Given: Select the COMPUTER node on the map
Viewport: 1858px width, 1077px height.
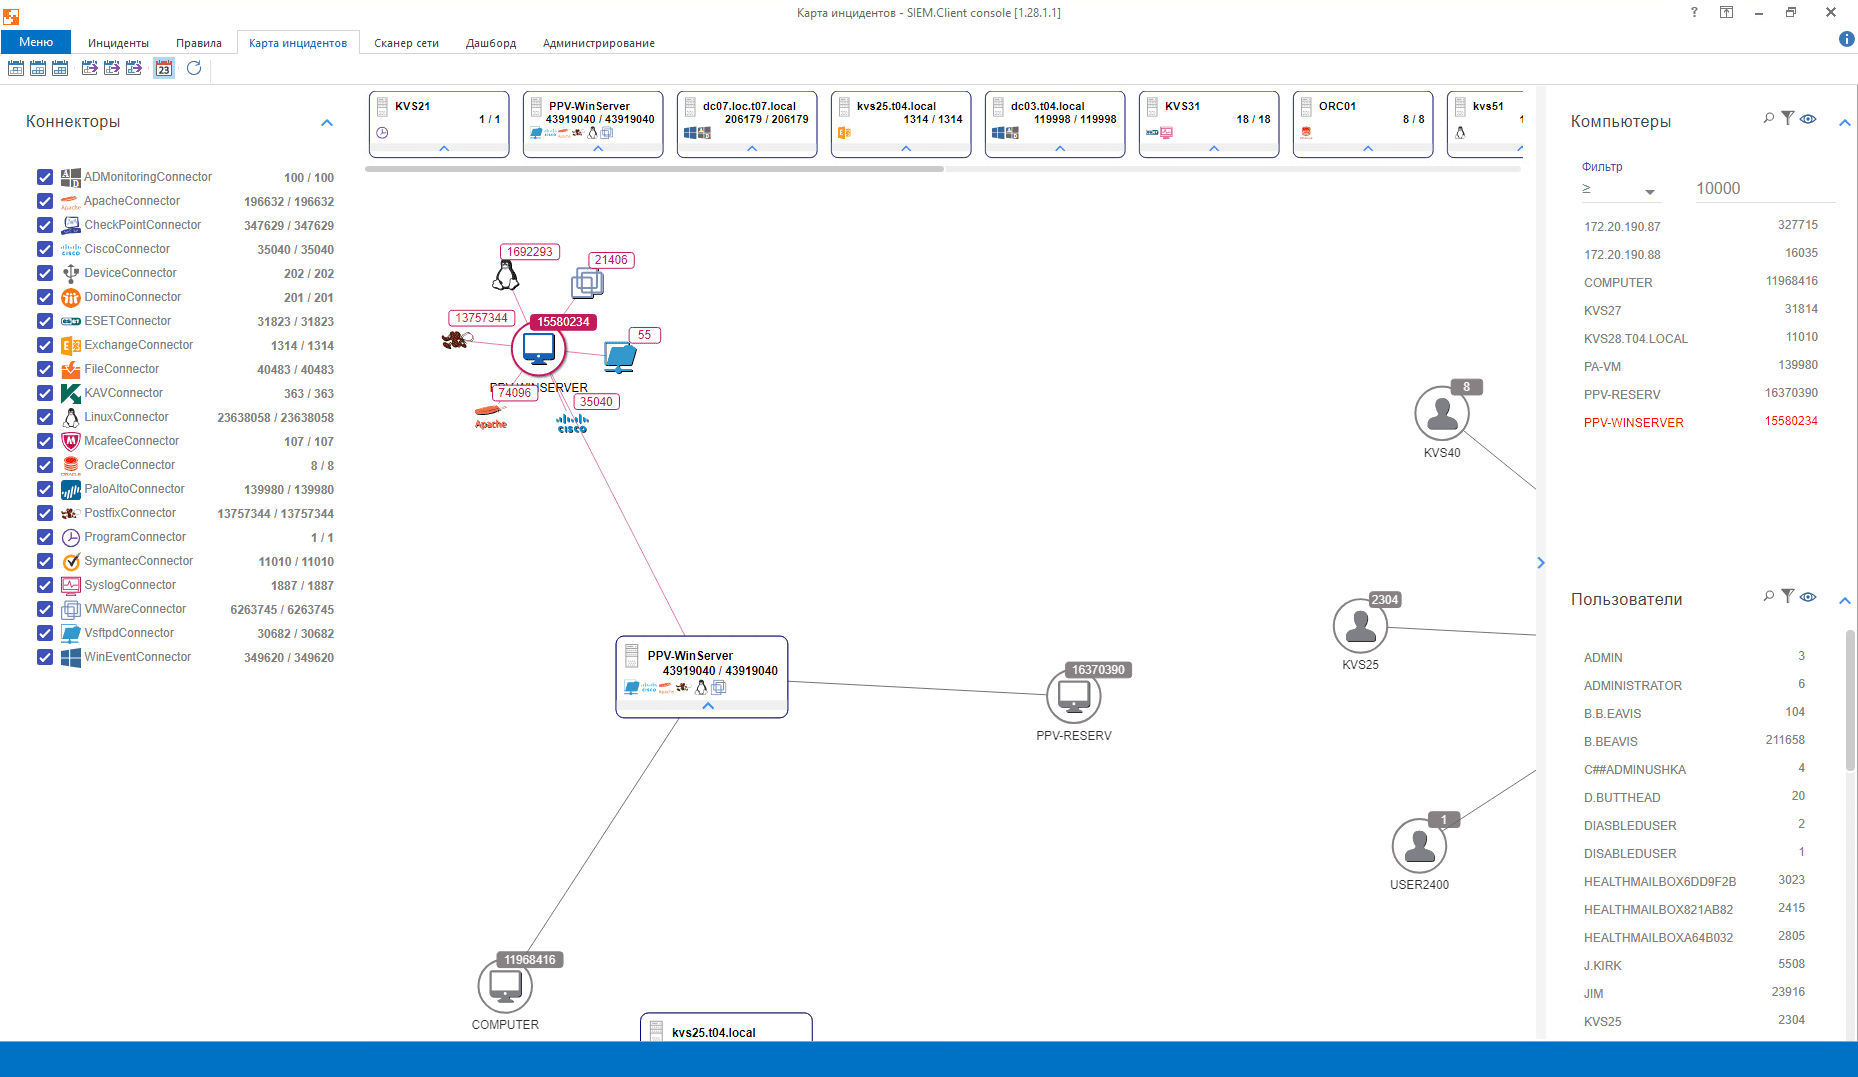Looking at the screenshot, I should 505,986.
